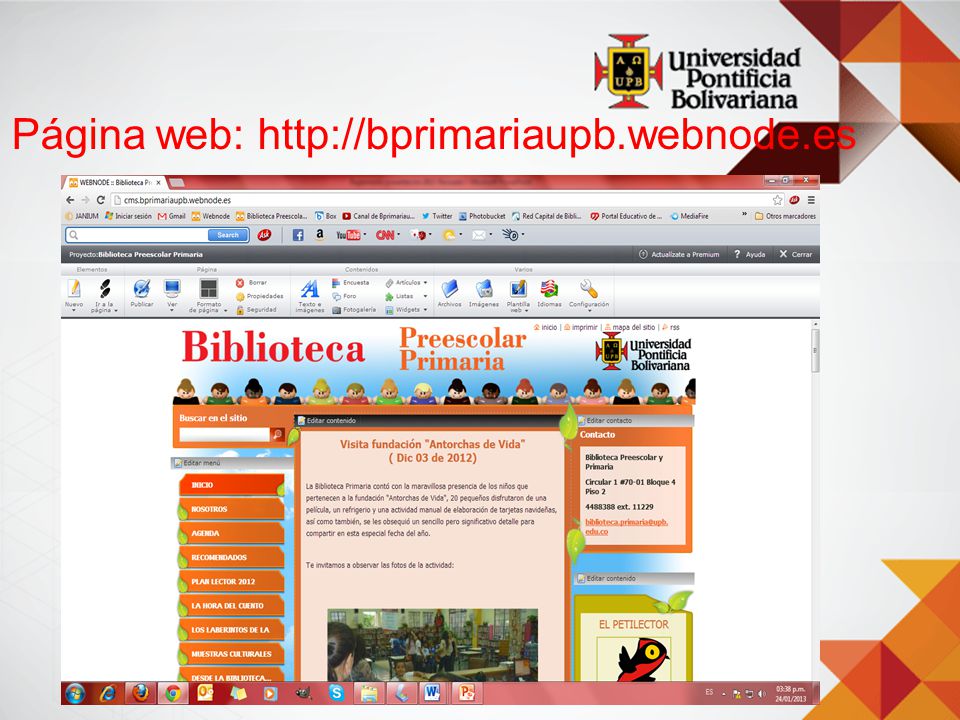The width and height of the screenshot is (960, 720).
Task: Open the Otros marcadores folder
Action: pos(785,216)
